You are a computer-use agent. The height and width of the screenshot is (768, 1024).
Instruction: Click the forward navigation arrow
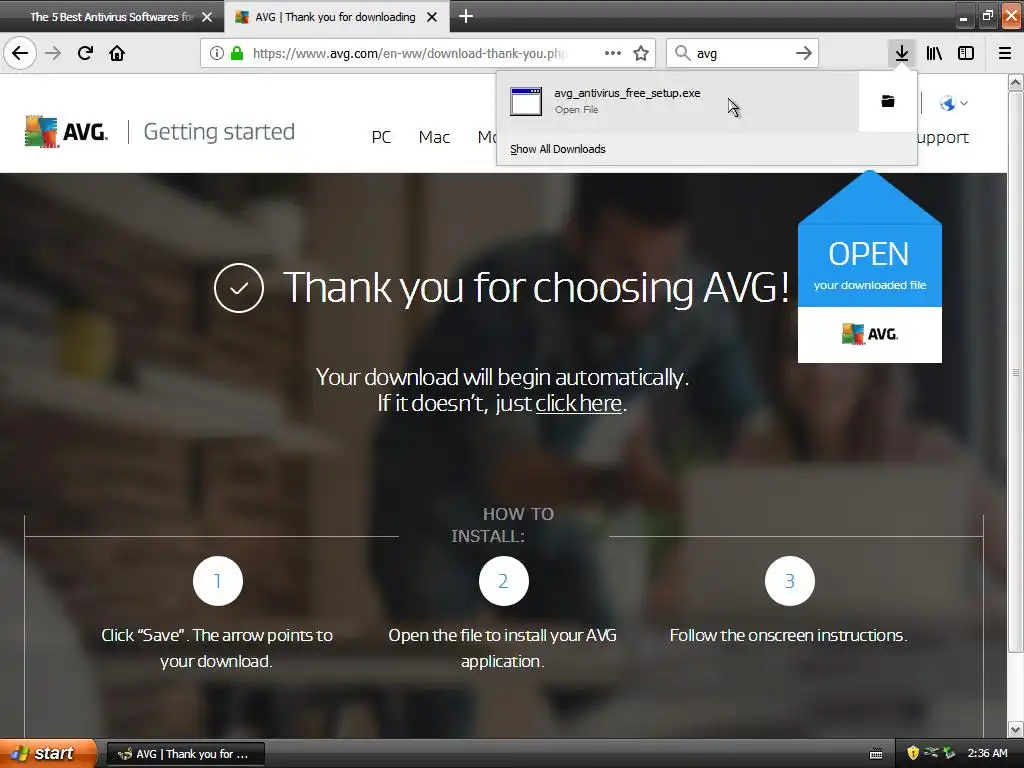[x=53, y=53]
